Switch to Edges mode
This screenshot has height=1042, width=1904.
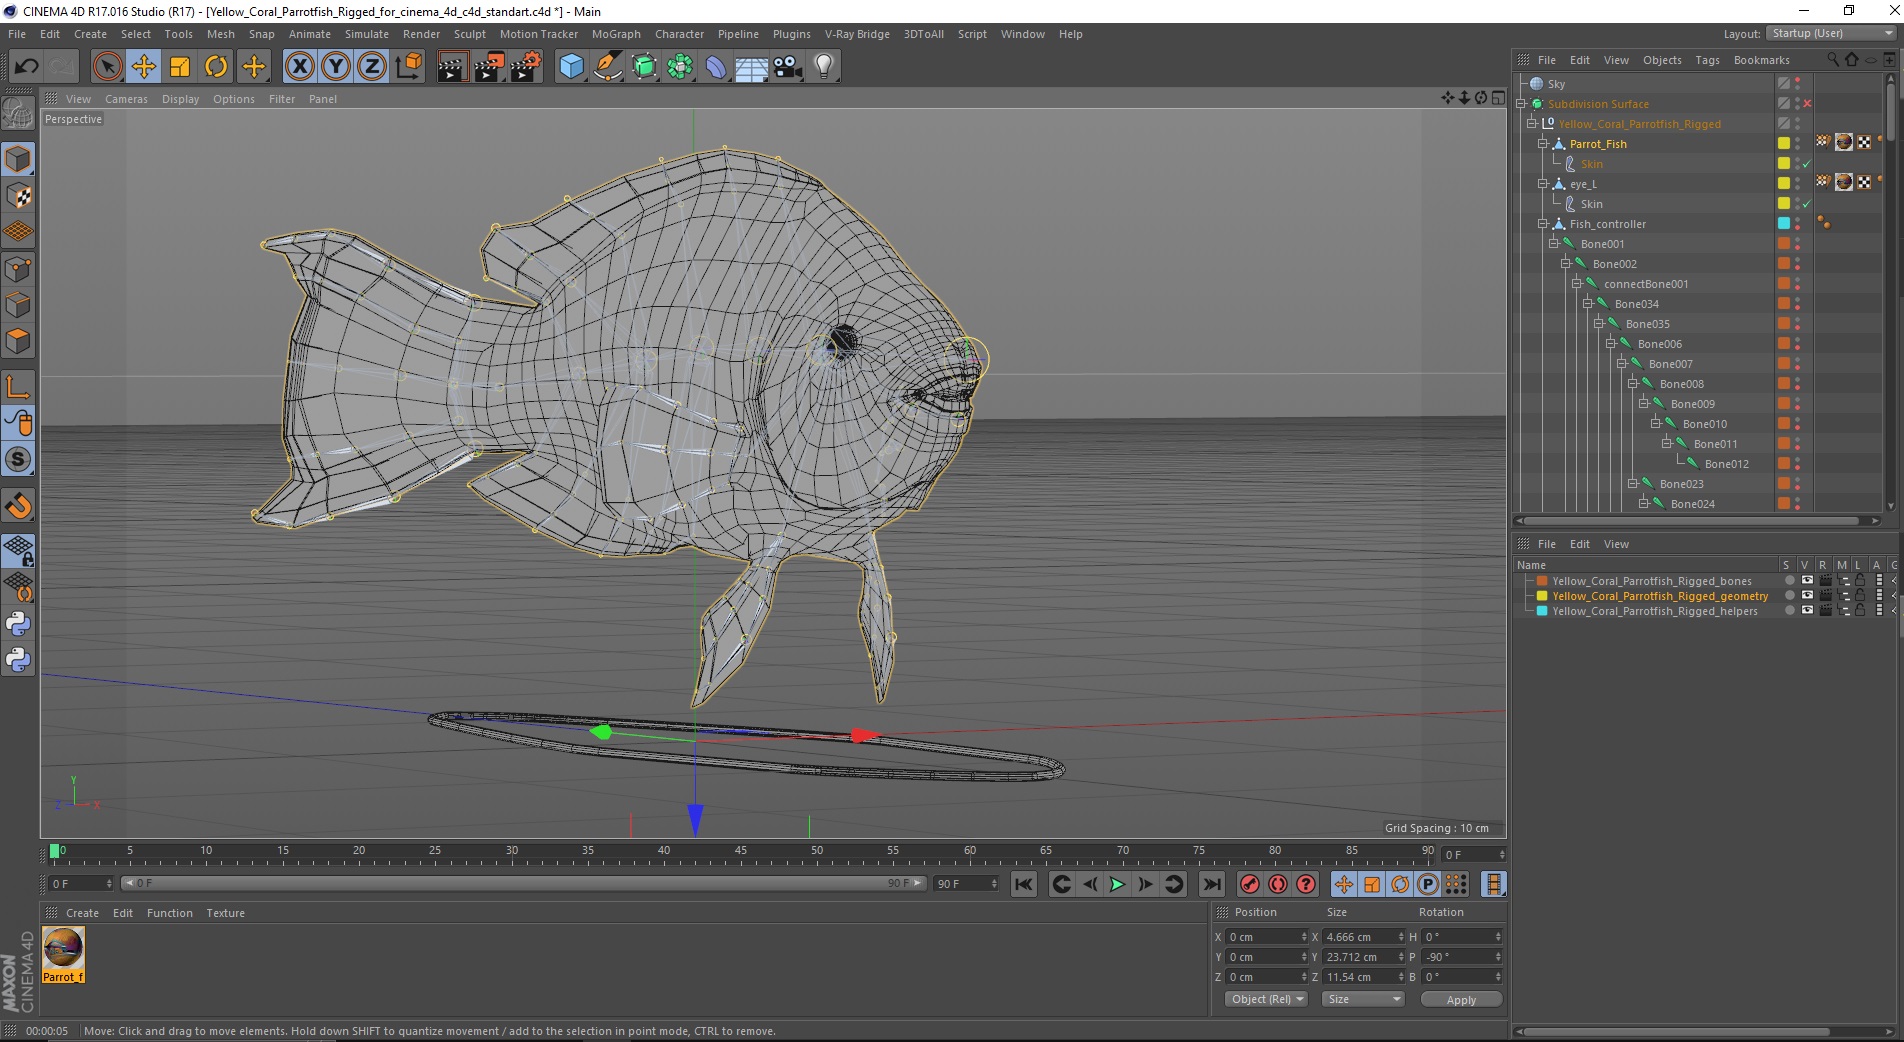click(18, 305)
